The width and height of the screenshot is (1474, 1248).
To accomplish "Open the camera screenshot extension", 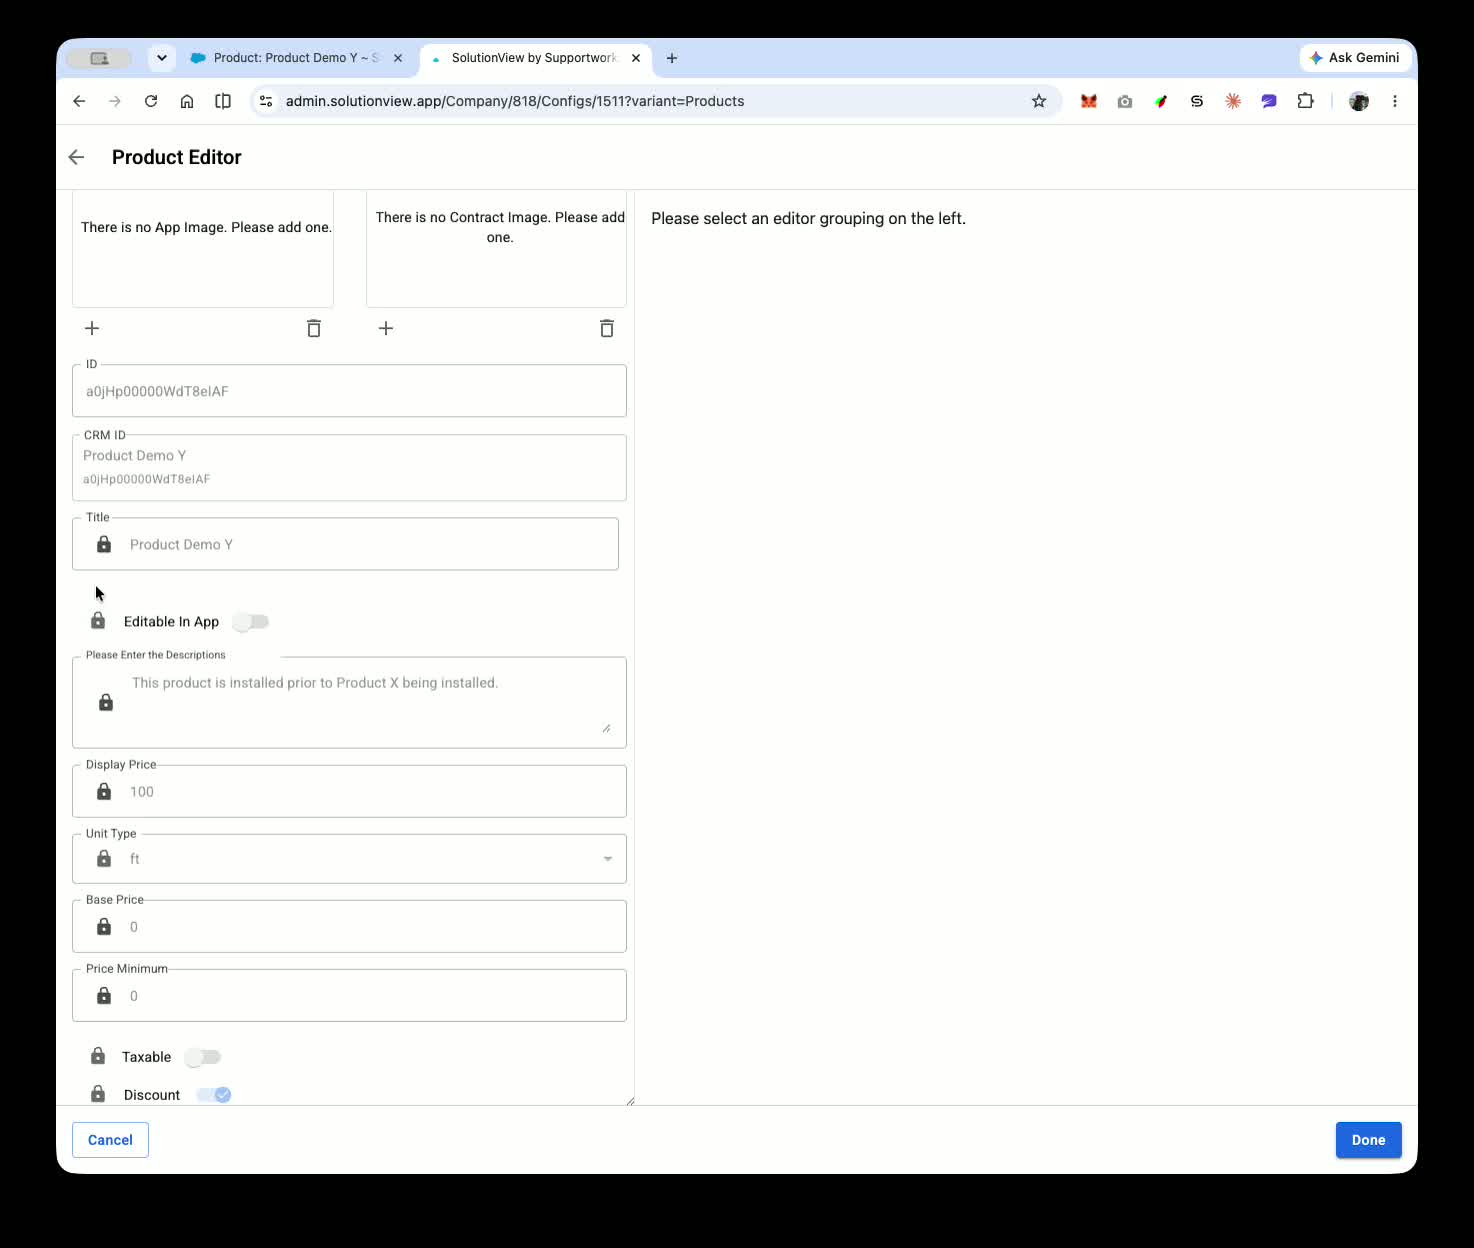I will (x=1125, y=101).
